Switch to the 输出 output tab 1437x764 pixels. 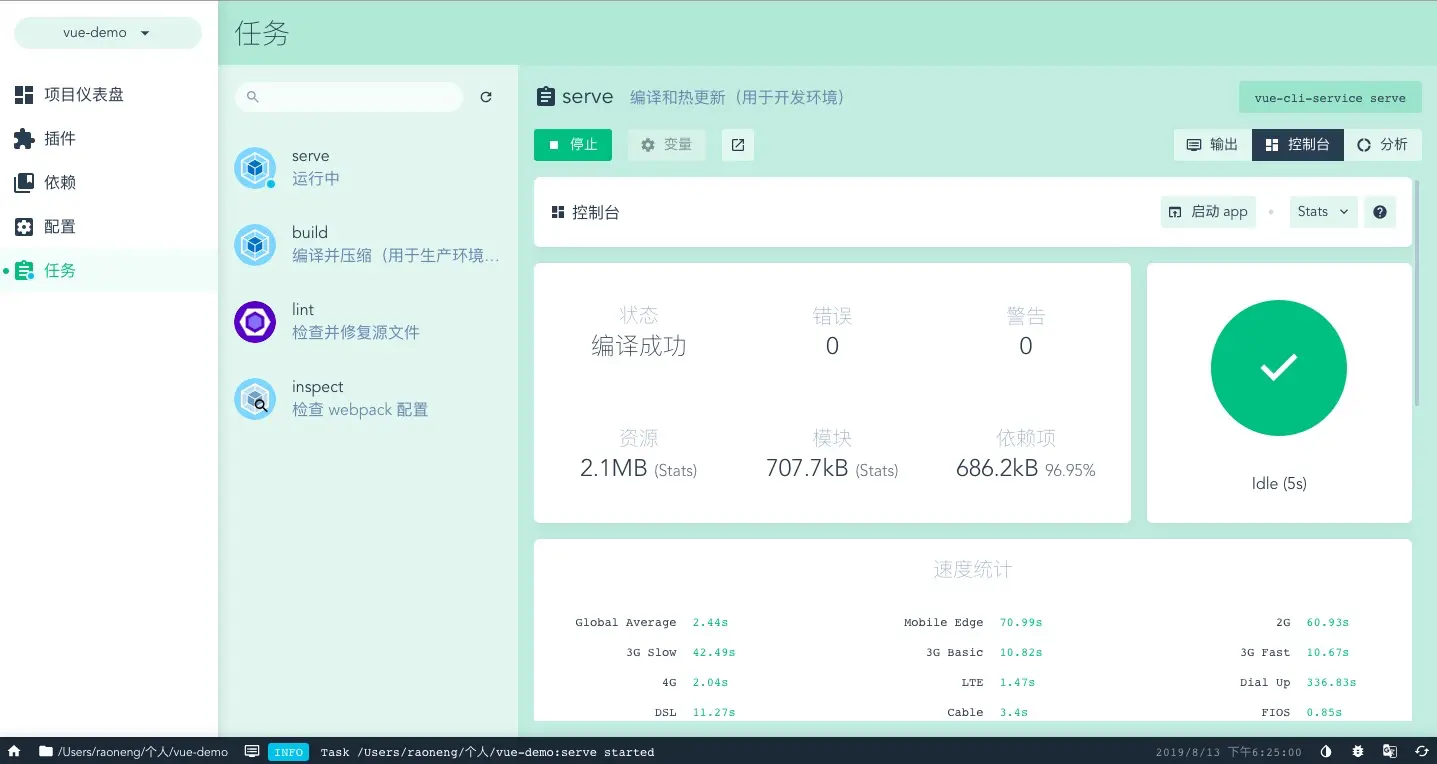pos(1212,145)
